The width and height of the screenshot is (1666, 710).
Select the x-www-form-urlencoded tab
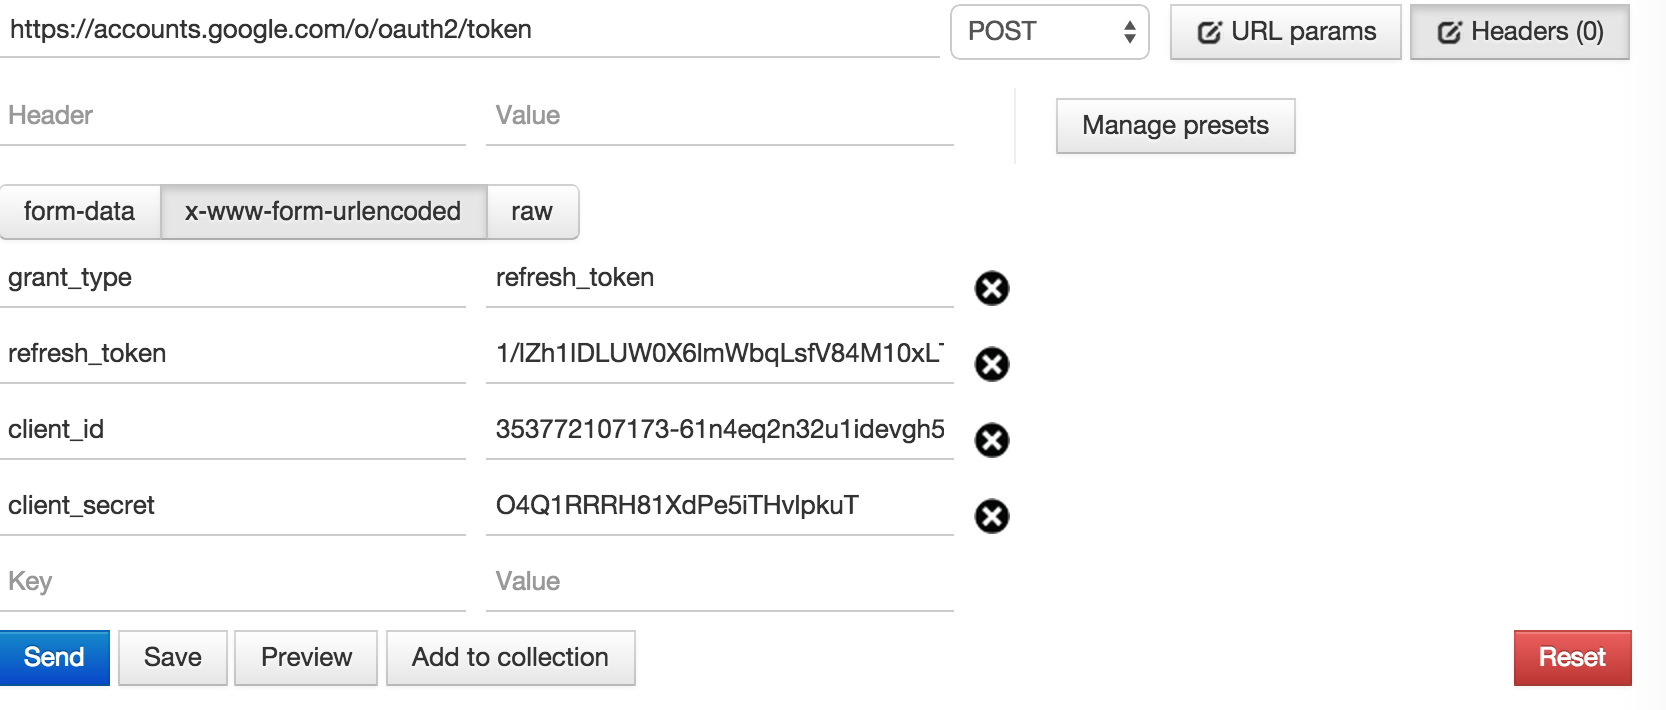pyautogui.click(x=323, y=212)
